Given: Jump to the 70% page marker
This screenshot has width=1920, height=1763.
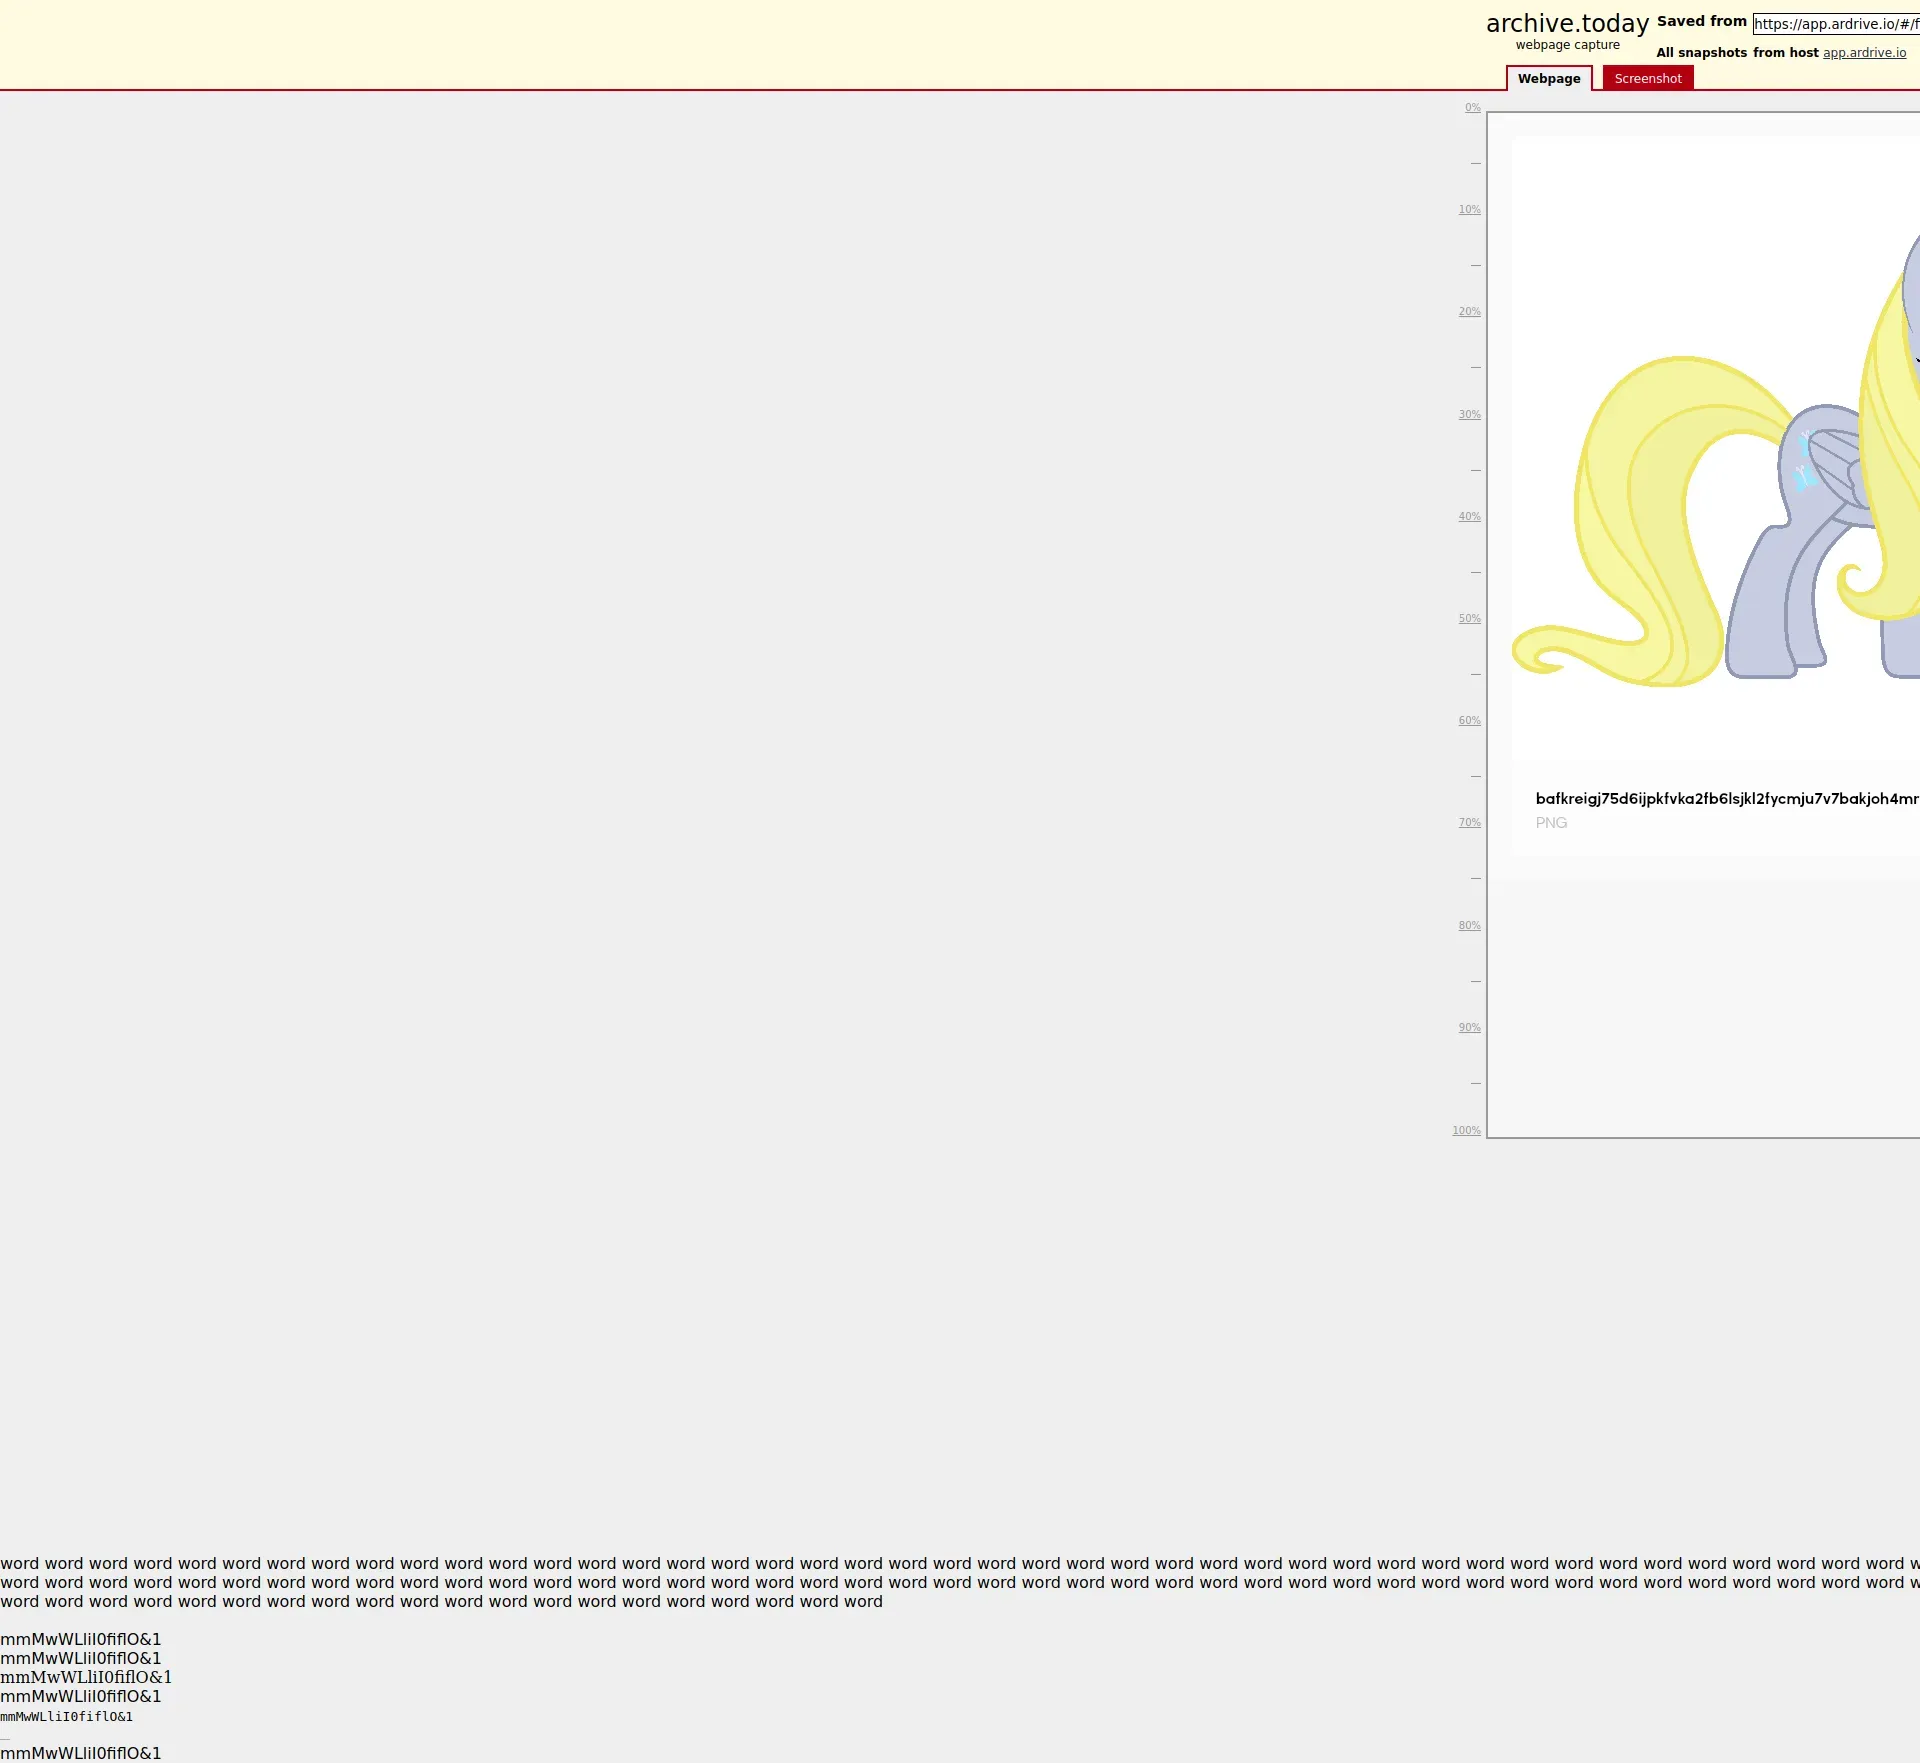Looking at the screenshot, I should [1469, 823].
